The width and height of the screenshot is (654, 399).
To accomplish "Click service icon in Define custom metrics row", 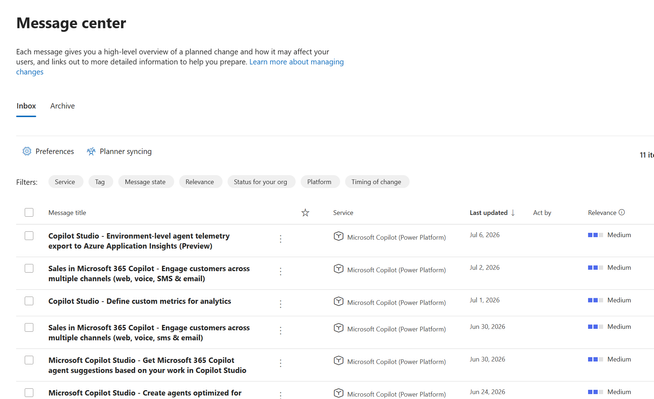I will click(339, 301).
